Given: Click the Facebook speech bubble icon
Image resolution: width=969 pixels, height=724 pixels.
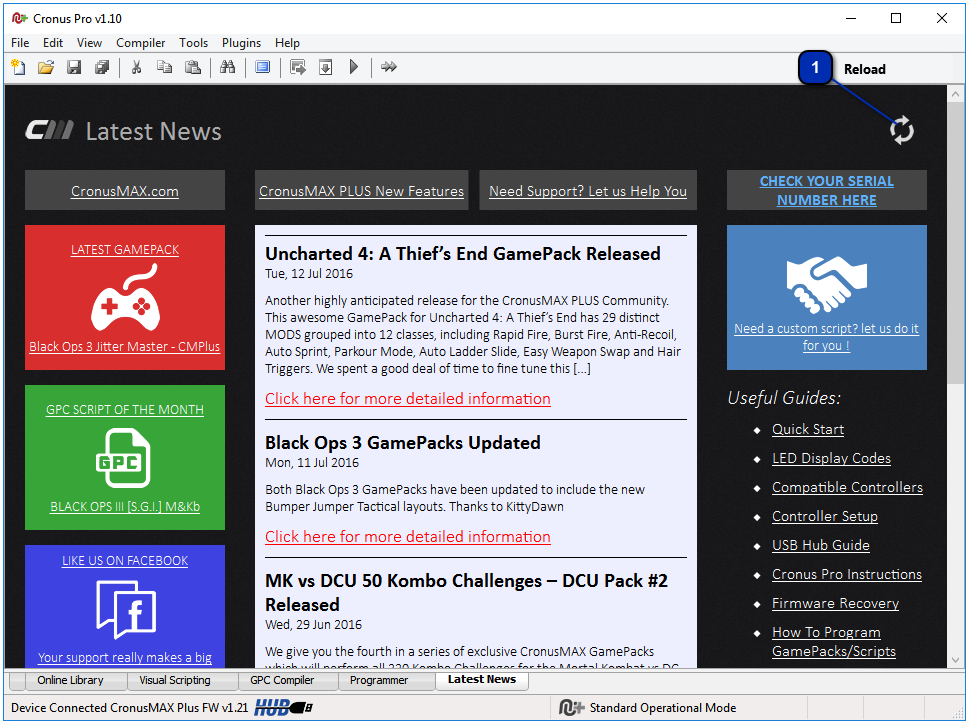Looking at the screenshot, I should [x=126, y=610].
